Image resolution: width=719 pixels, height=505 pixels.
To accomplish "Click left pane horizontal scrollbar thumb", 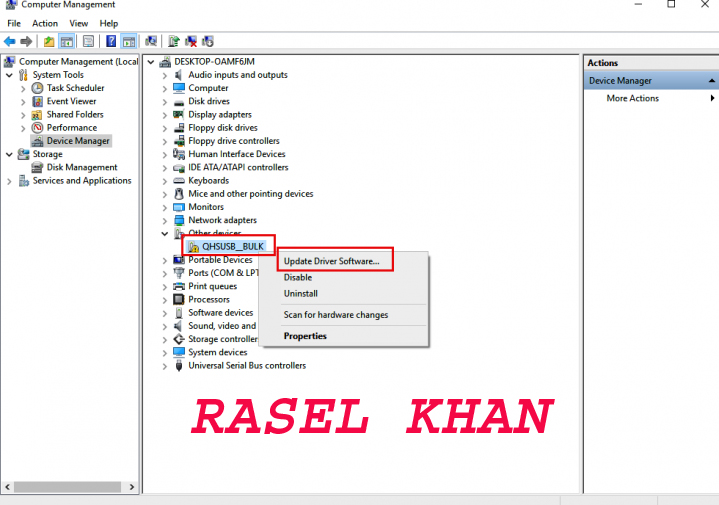I will point(67,487).
